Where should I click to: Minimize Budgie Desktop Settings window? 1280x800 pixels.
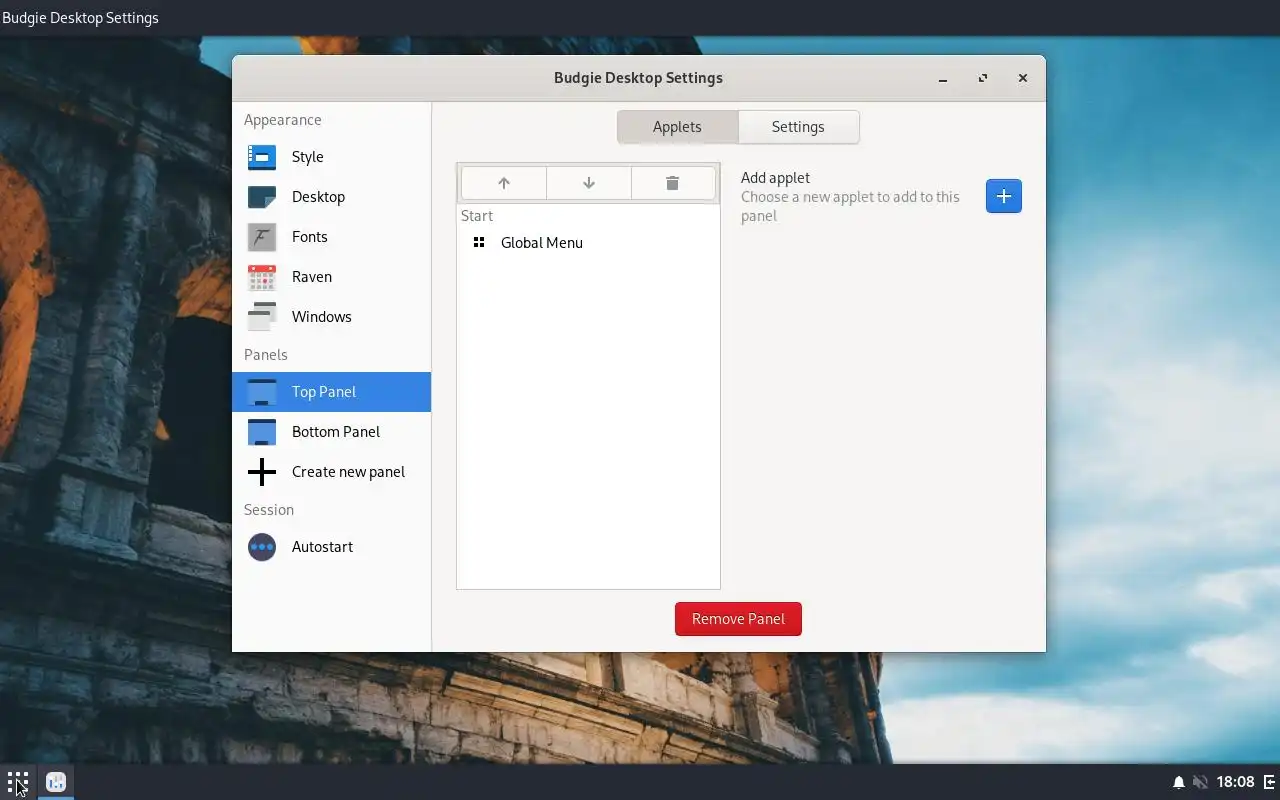click(943, 78)
